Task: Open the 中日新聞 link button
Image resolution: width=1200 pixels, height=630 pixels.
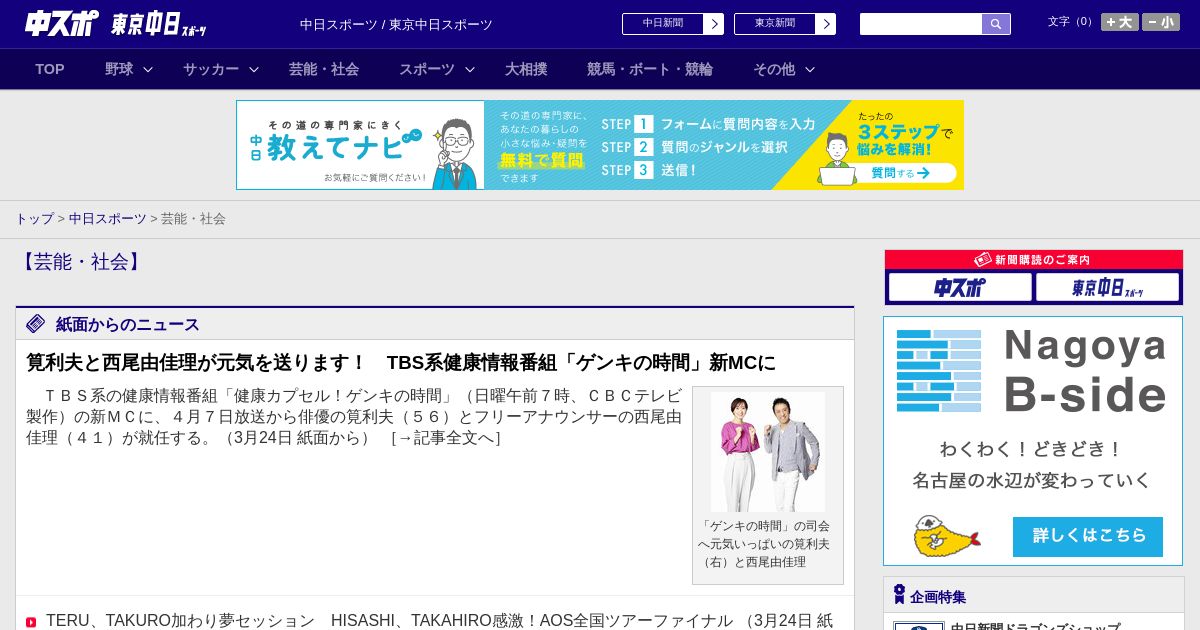Action: 663,23
